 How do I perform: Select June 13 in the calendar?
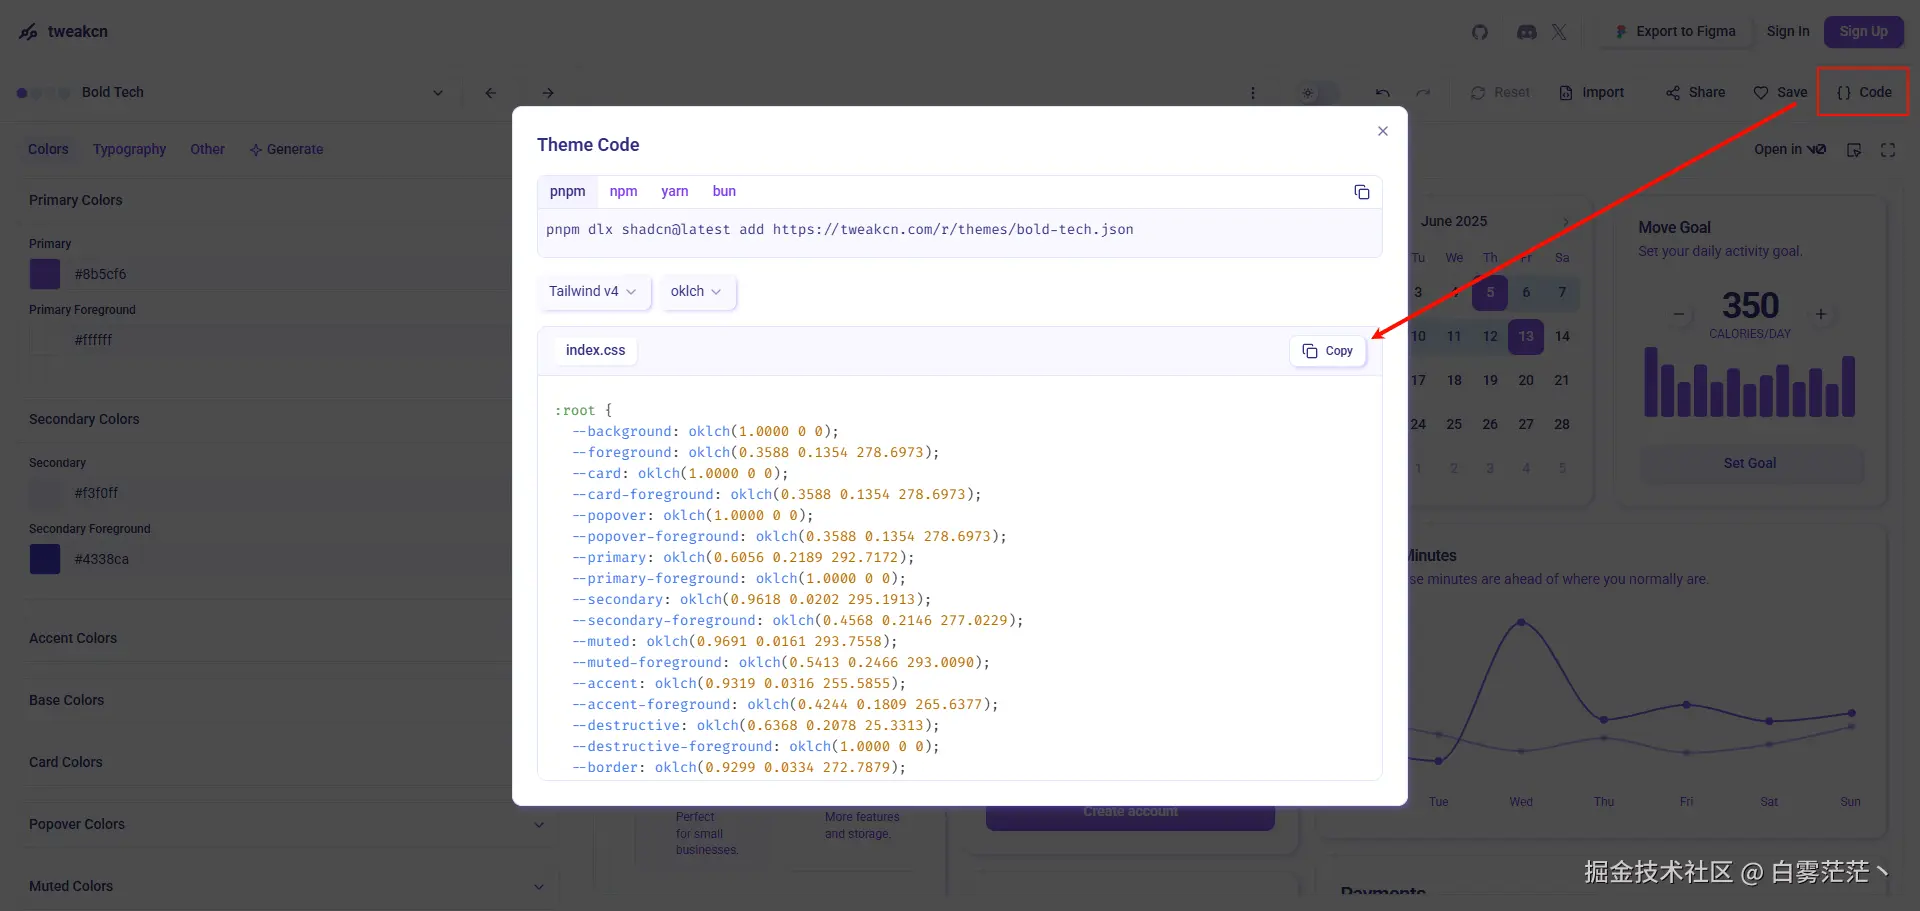(1526, 337)
